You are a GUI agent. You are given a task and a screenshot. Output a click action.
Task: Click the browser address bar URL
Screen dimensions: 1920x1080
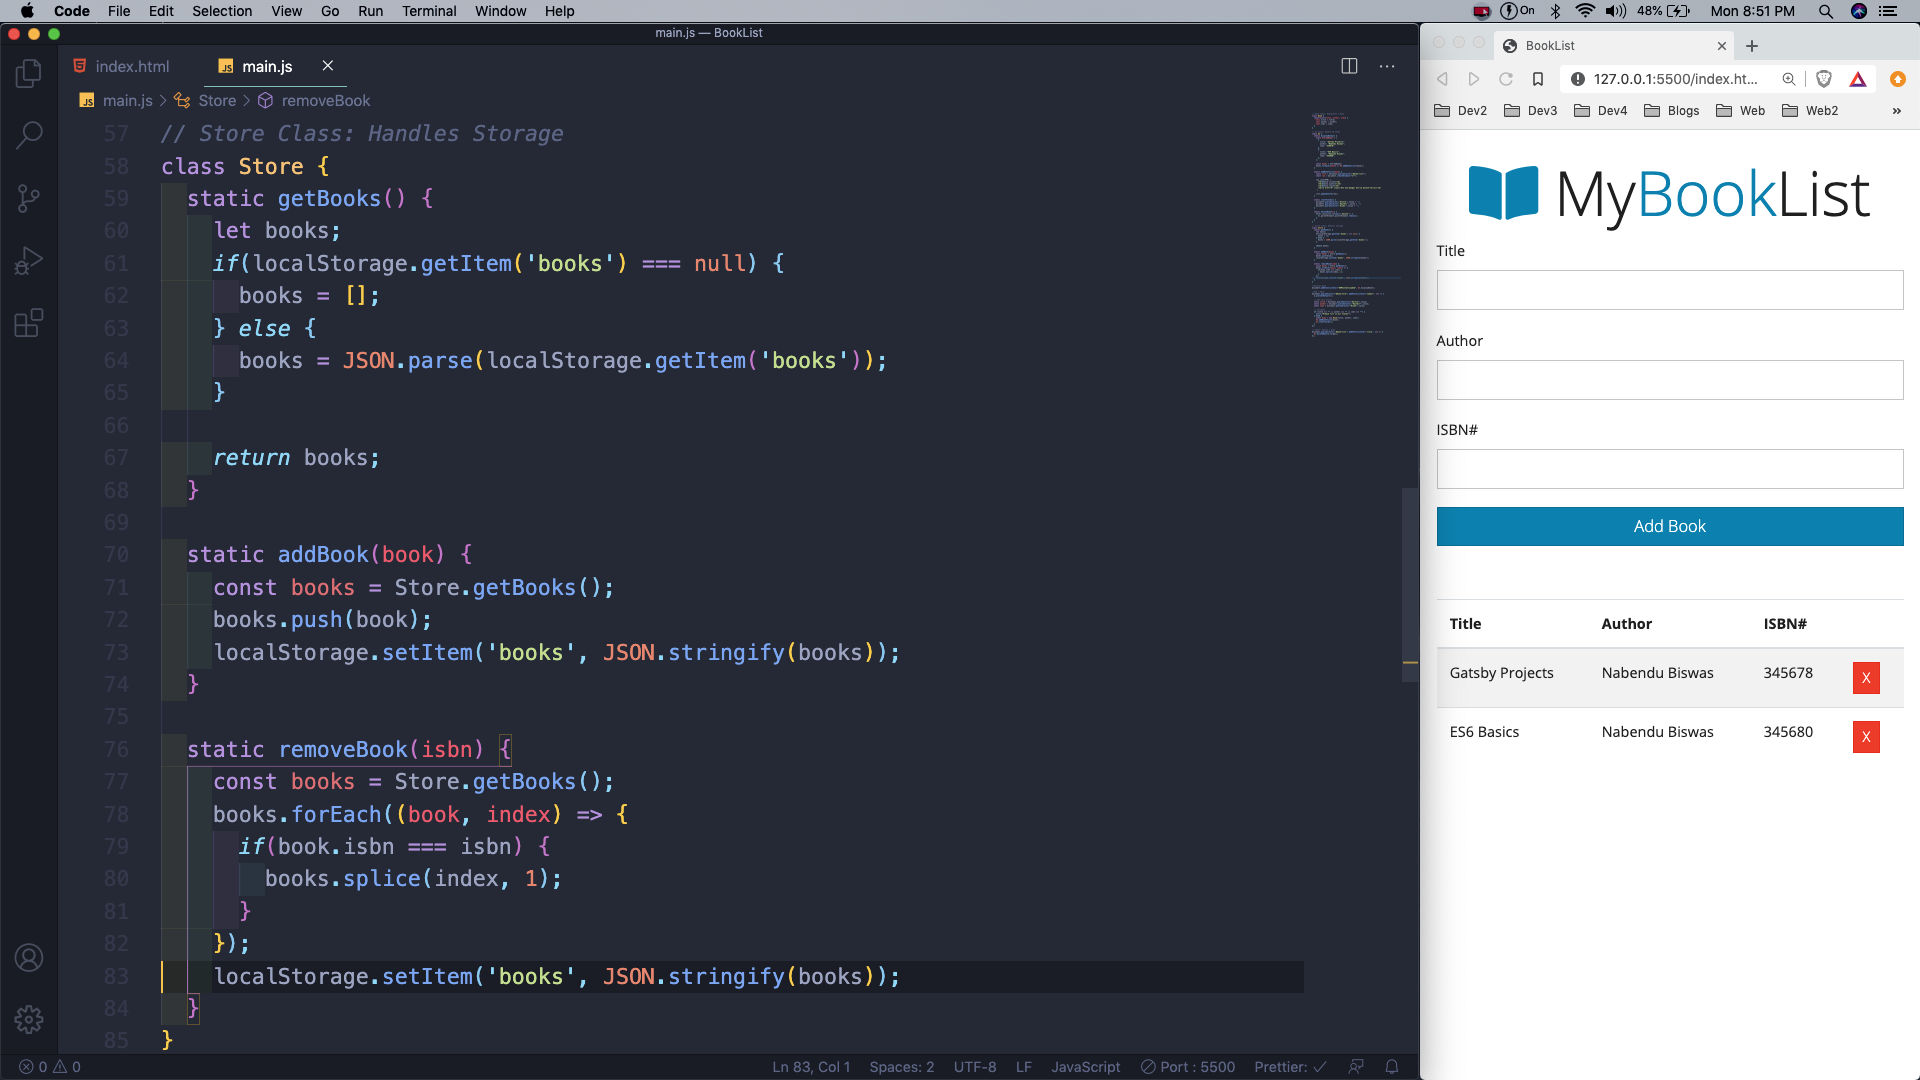tap(1675, 79)
